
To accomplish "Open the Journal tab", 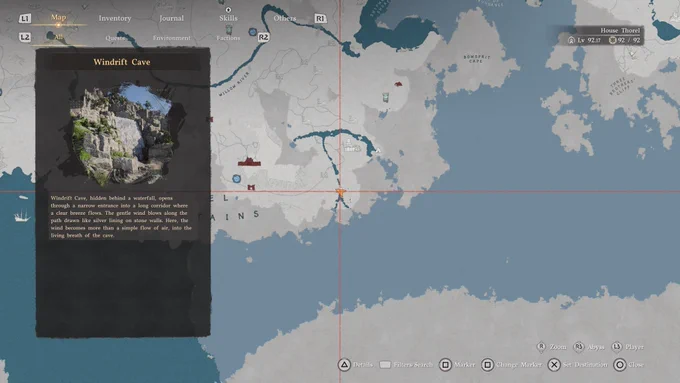I will 171,18.
